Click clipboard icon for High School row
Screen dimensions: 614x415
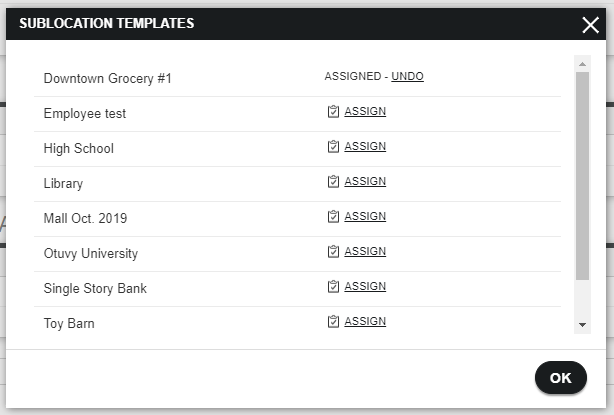tap(333, 146)
